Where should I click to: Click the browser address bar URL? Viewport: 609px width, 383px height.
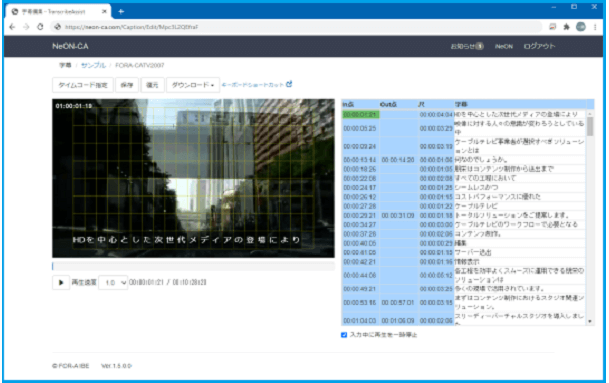point(131,27)
